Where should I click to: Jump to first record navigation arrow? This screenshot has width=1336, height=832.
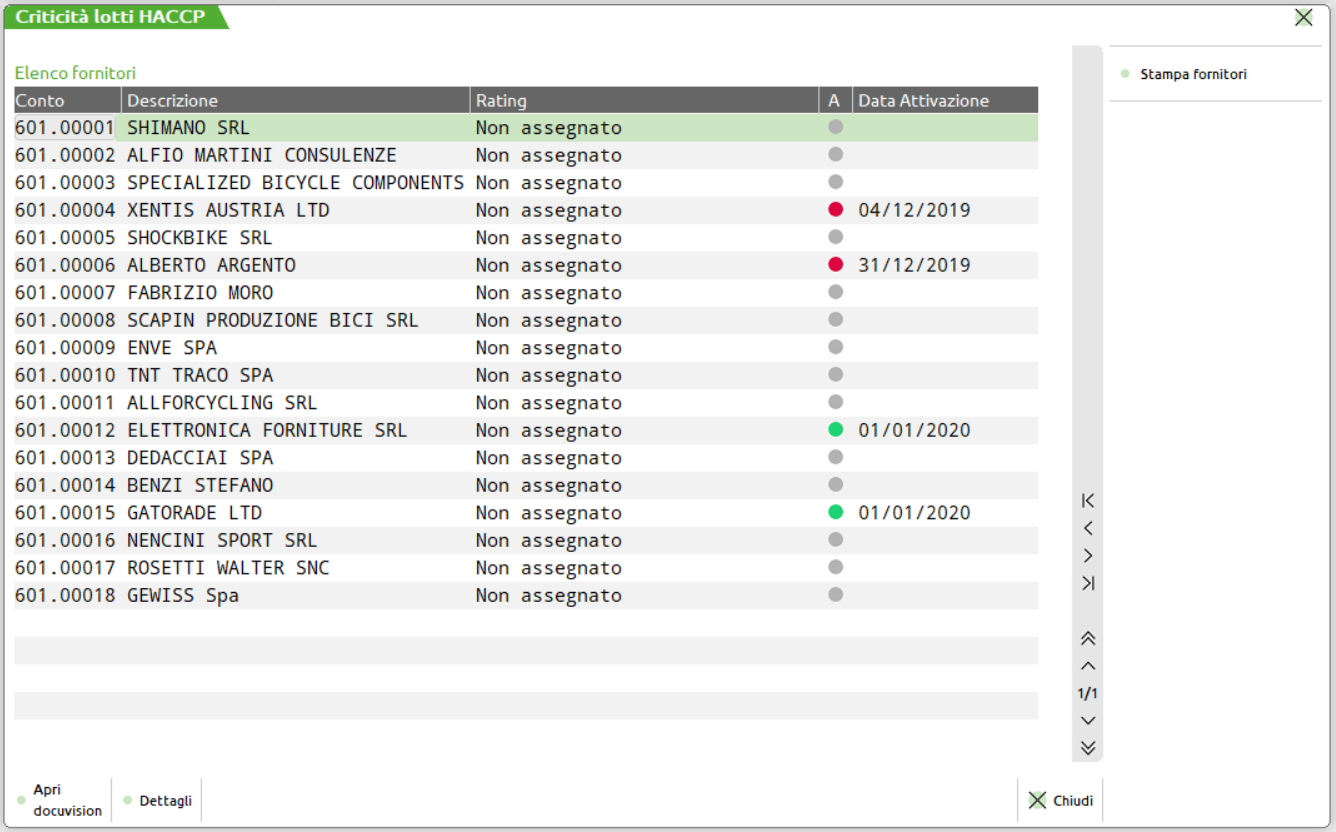click(1088, 501)
